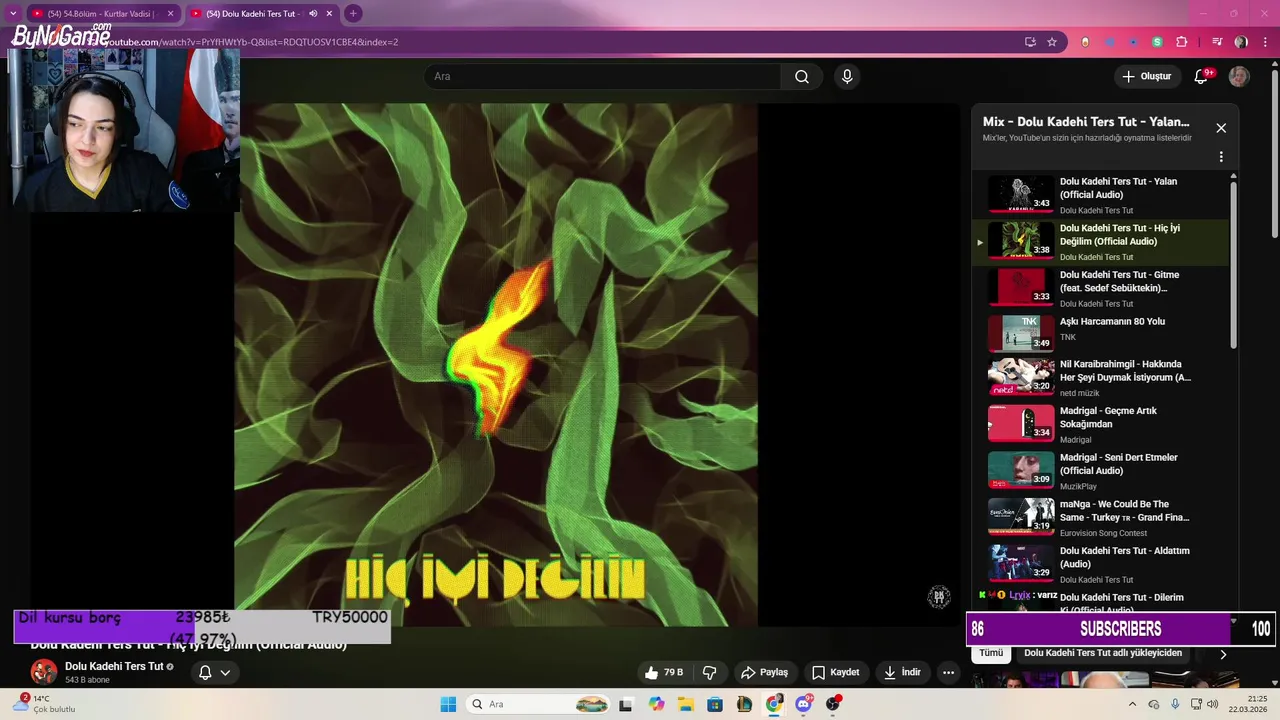
Task: Select the Tümü filter chip
Action: pos(991,653)
